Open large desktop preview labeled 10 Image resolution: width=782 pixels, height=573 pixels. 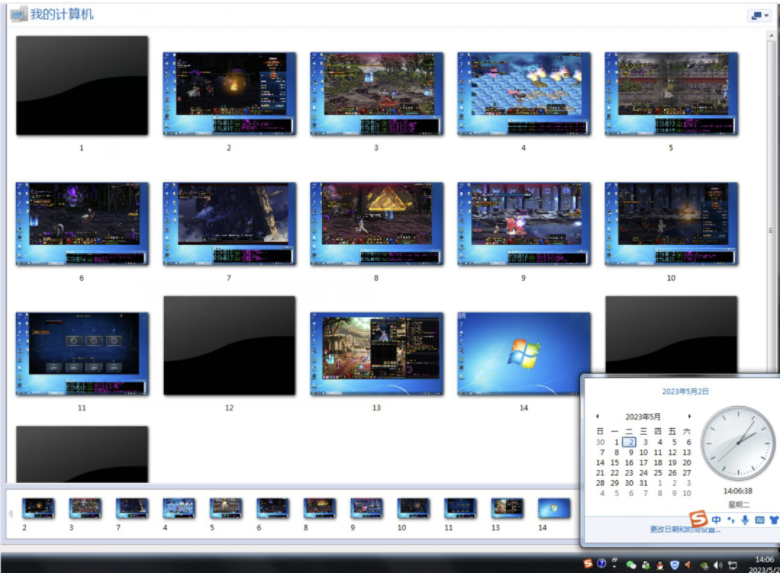coord(671,223)
